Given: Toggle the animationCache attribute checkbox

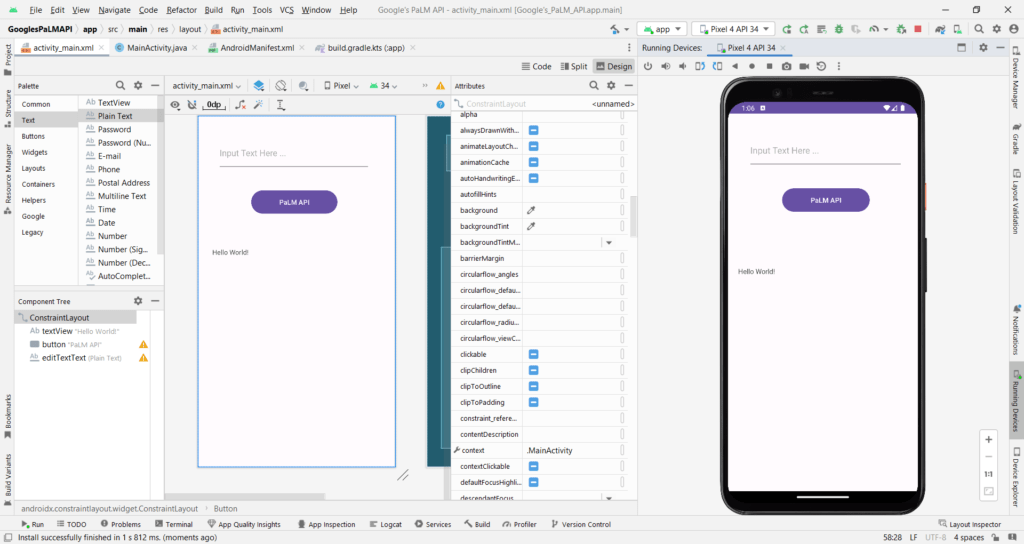Looking at the screenshot, I should pyautogui.click(x=534, y=162).
